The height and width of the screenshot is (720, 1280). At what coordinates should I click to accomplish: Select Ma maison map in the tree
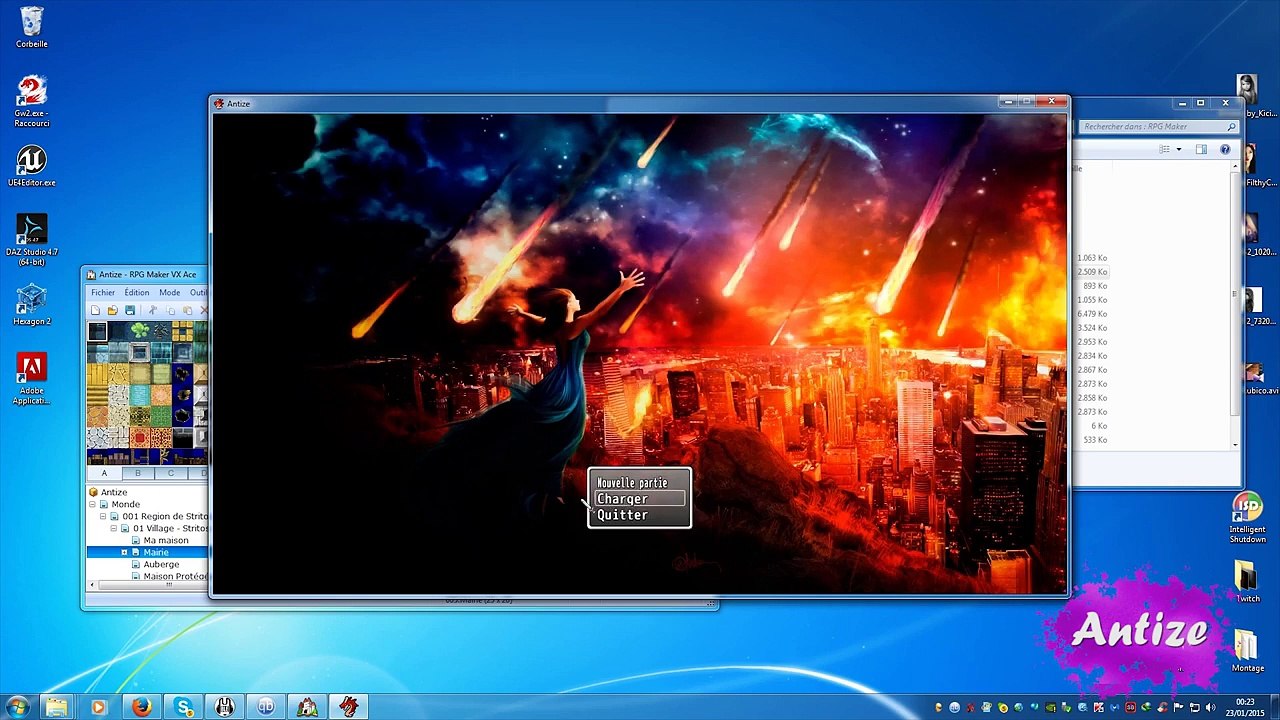166,540
